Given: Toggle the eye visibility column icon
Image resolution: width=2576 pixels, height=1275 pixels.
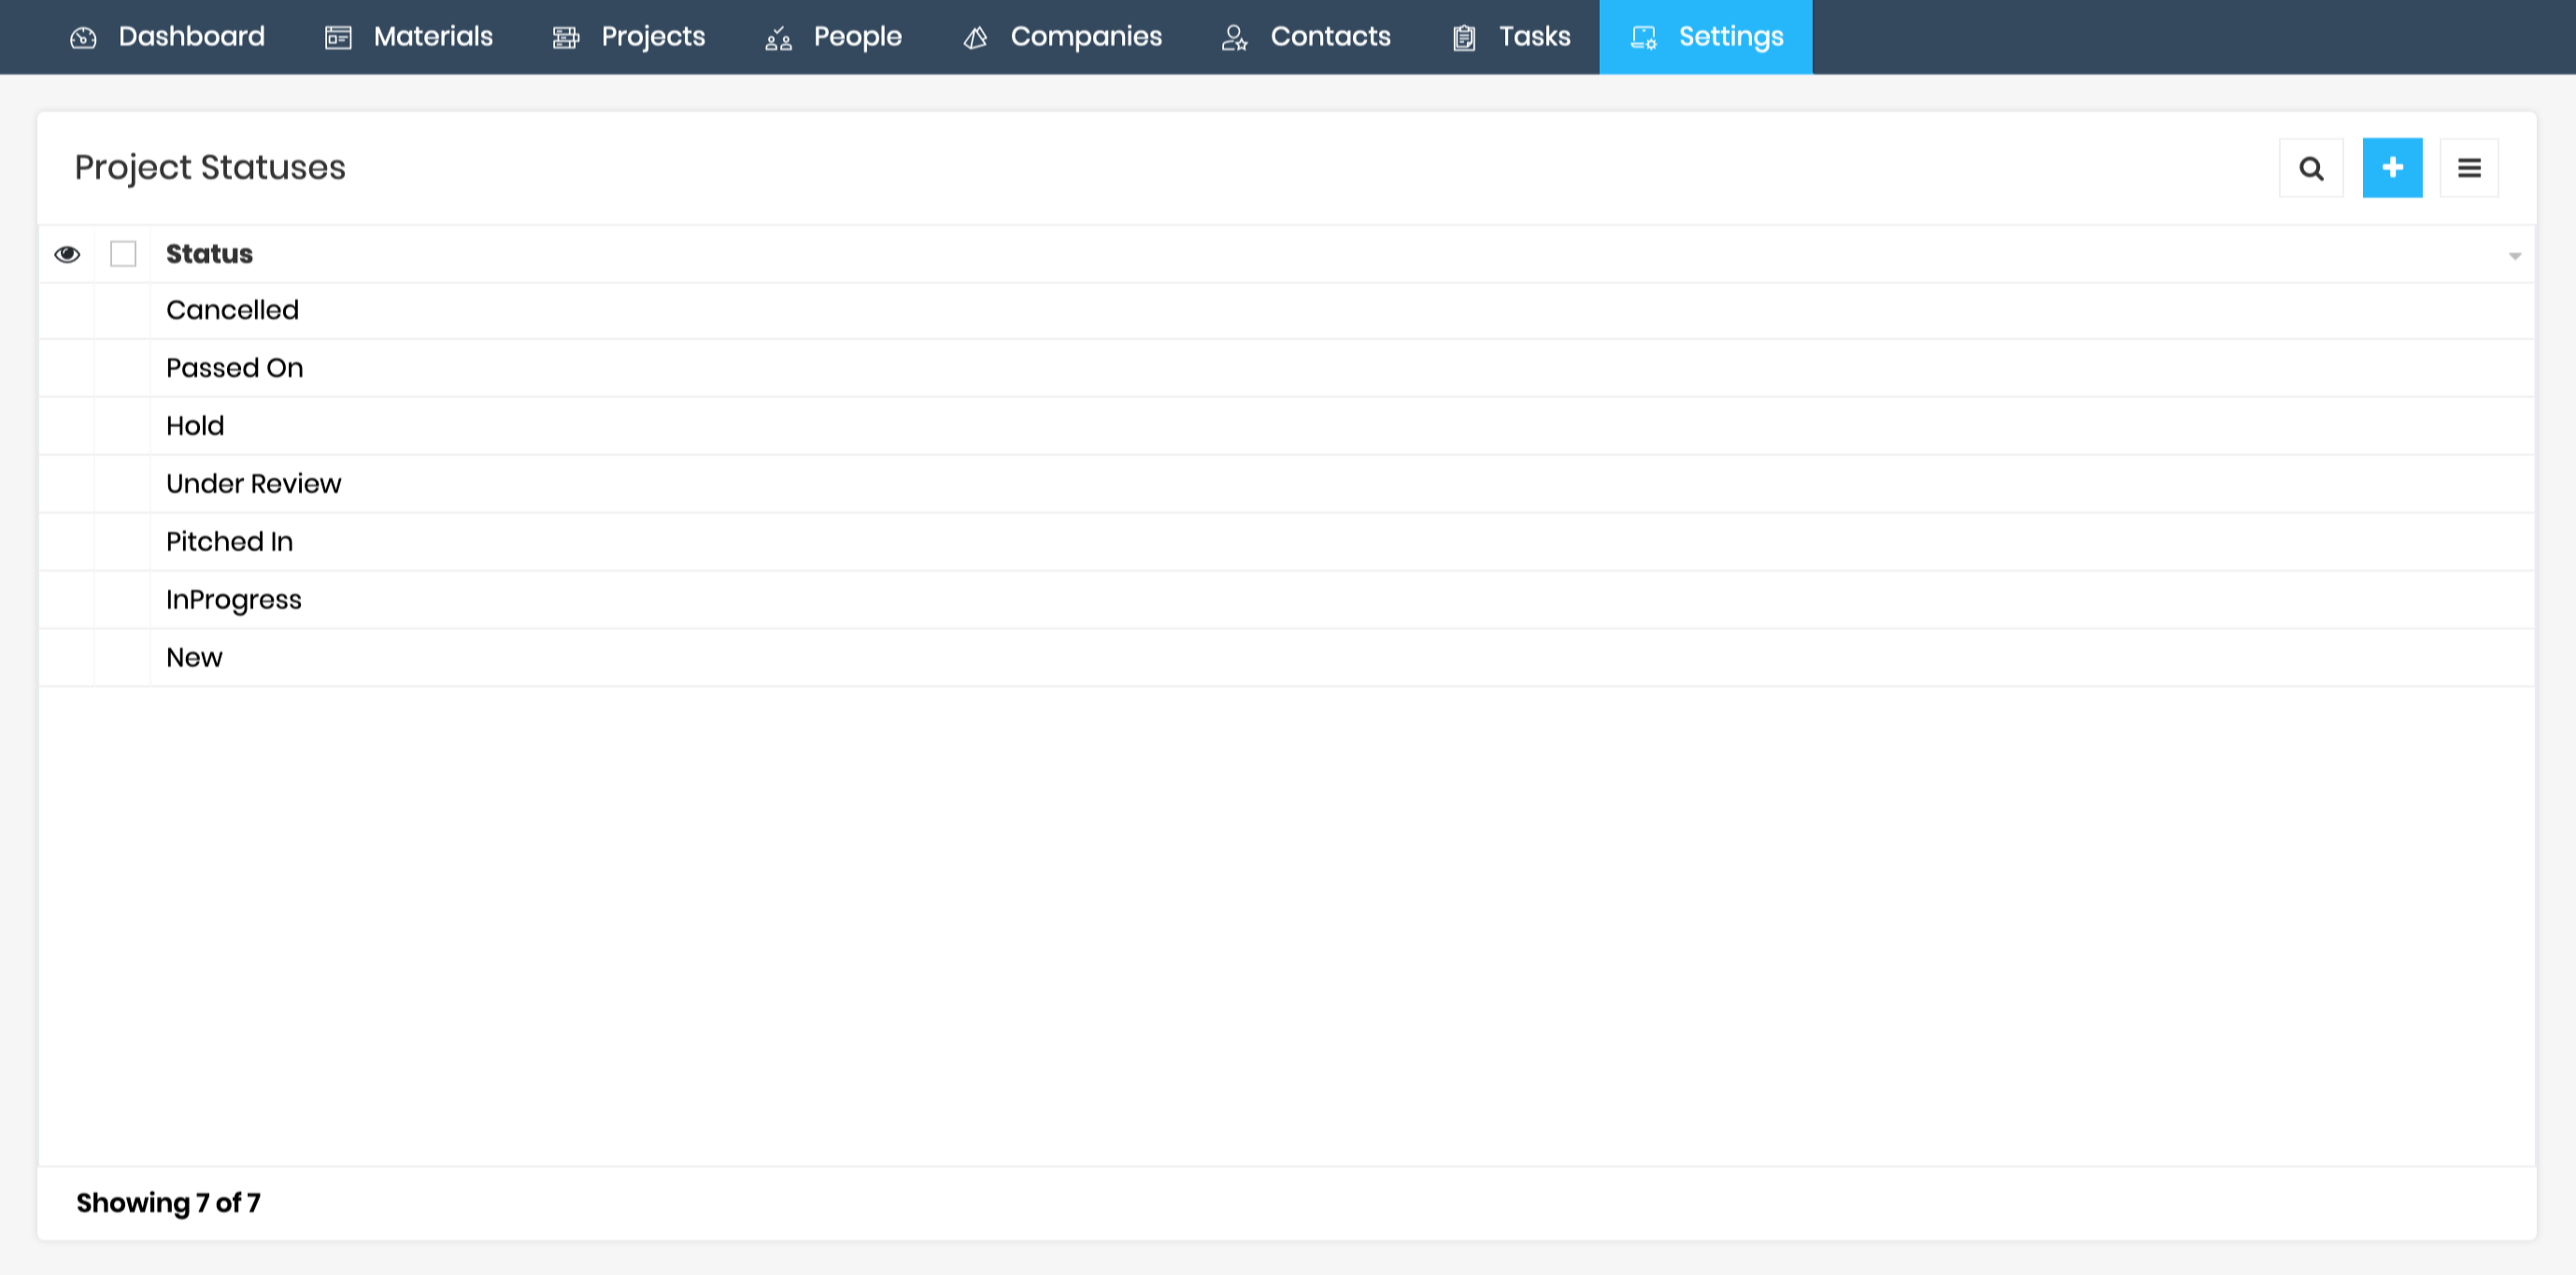Looking at the screenshot, I should point(67,254).
